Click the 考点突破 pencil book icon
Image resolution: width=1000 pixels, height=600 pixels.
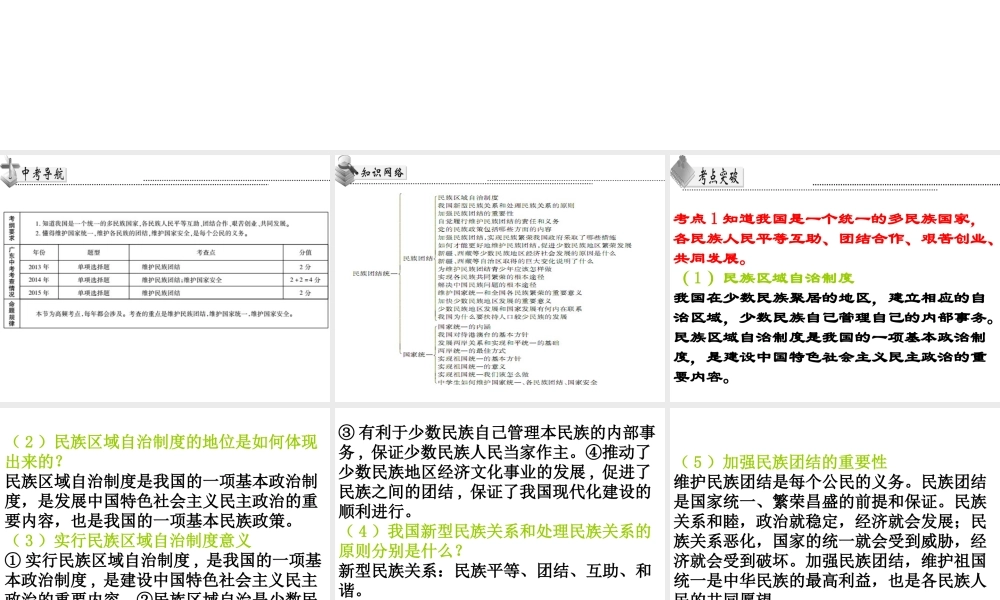(x=682, y=172)
